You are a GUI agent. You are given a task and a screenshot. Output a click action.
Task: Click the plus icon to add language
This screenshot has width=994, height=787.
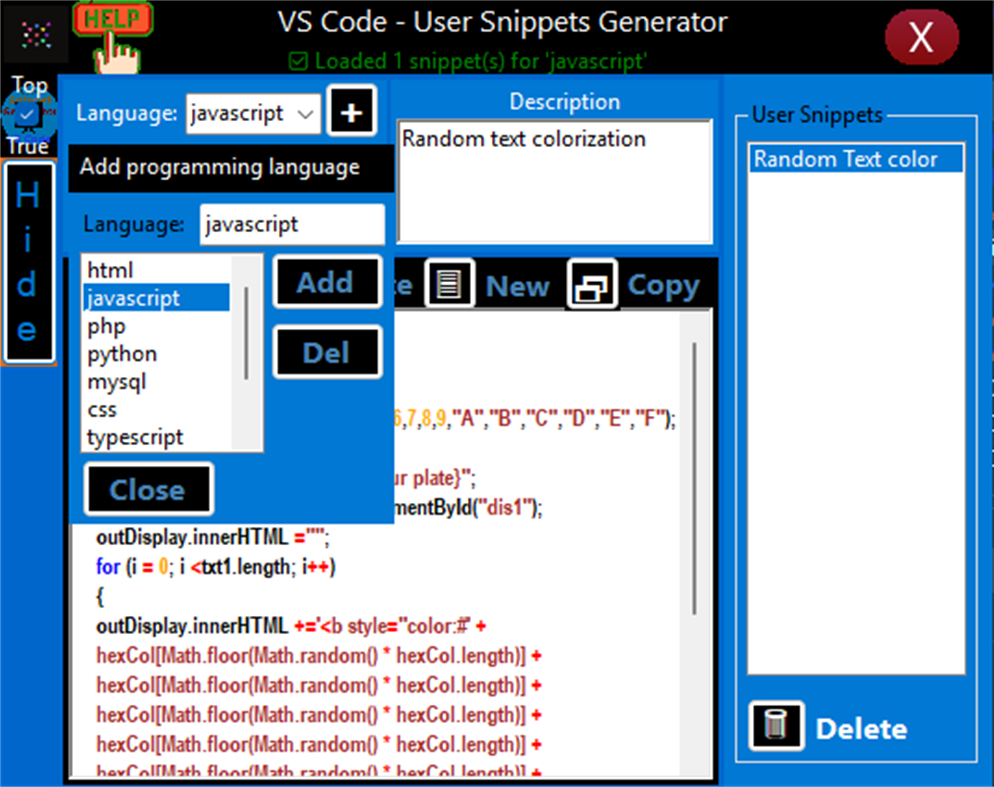[352, 112]
